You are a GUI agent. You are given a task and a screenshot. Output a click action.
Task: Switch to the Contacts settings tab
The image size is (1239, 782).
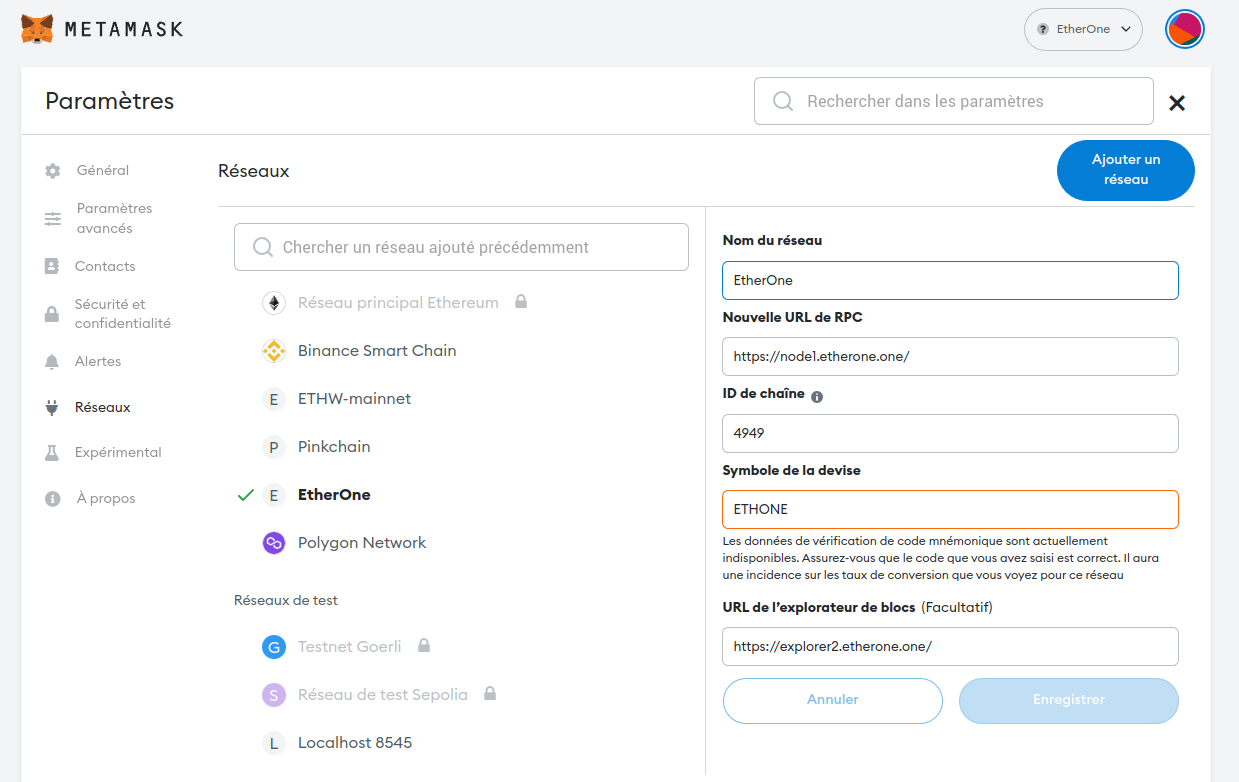104,267
